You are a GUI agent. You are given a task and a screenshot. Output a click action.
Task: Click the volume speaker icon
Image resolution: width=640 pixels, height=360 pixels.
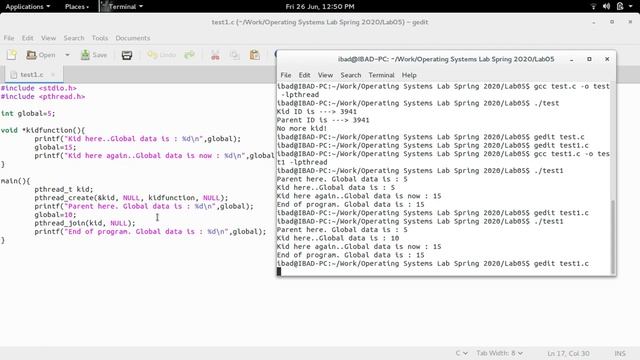pos(606,7)
